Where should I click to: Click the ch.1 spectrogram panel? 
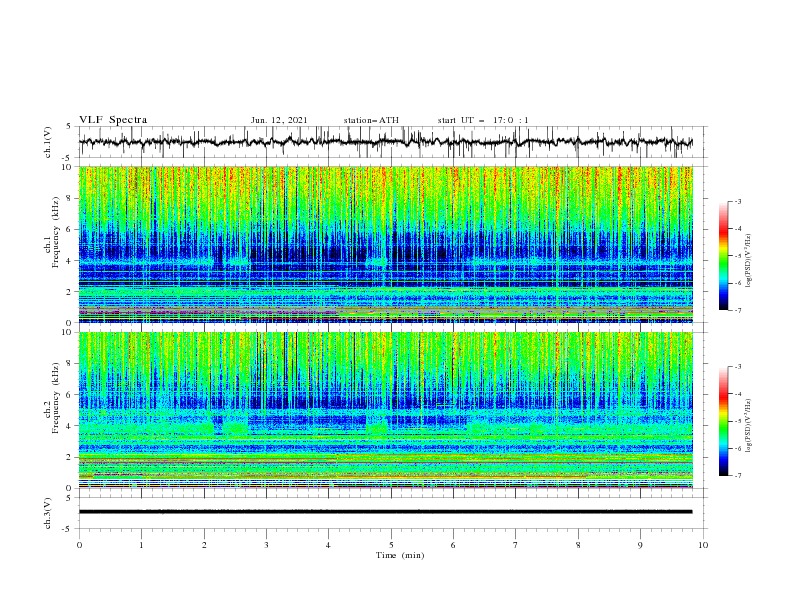pos(386,244)
